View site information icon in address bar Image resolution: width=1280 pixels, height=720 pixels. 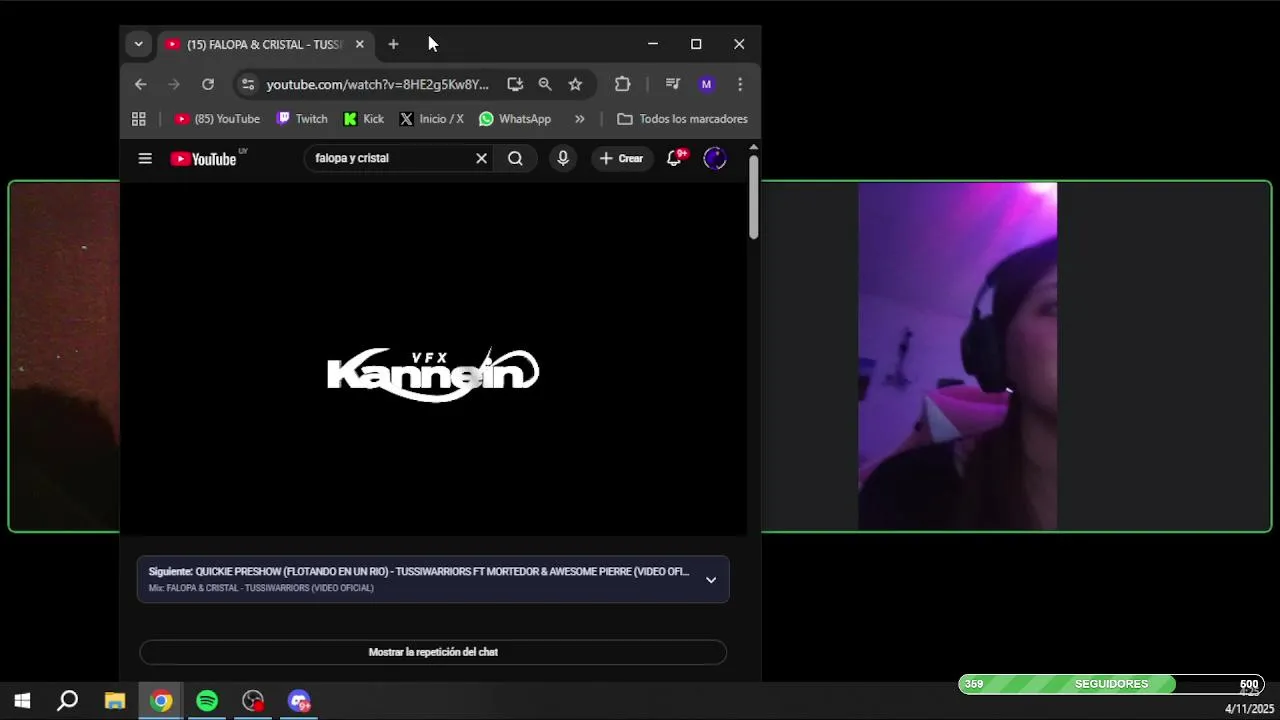pyautogui.click(x=248, y=84)
